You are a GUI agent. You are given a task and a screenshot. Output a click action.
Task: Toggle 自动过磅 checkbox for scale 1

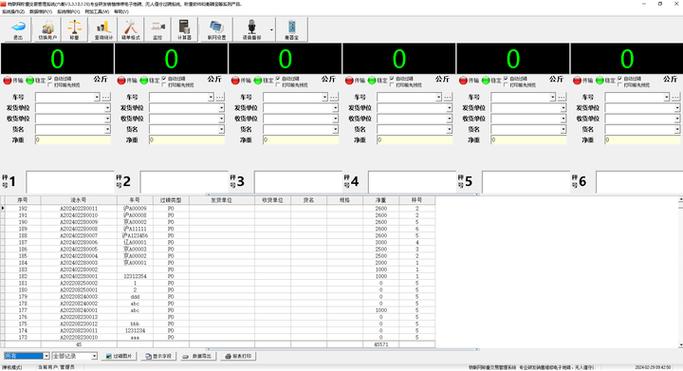(50, 78)
